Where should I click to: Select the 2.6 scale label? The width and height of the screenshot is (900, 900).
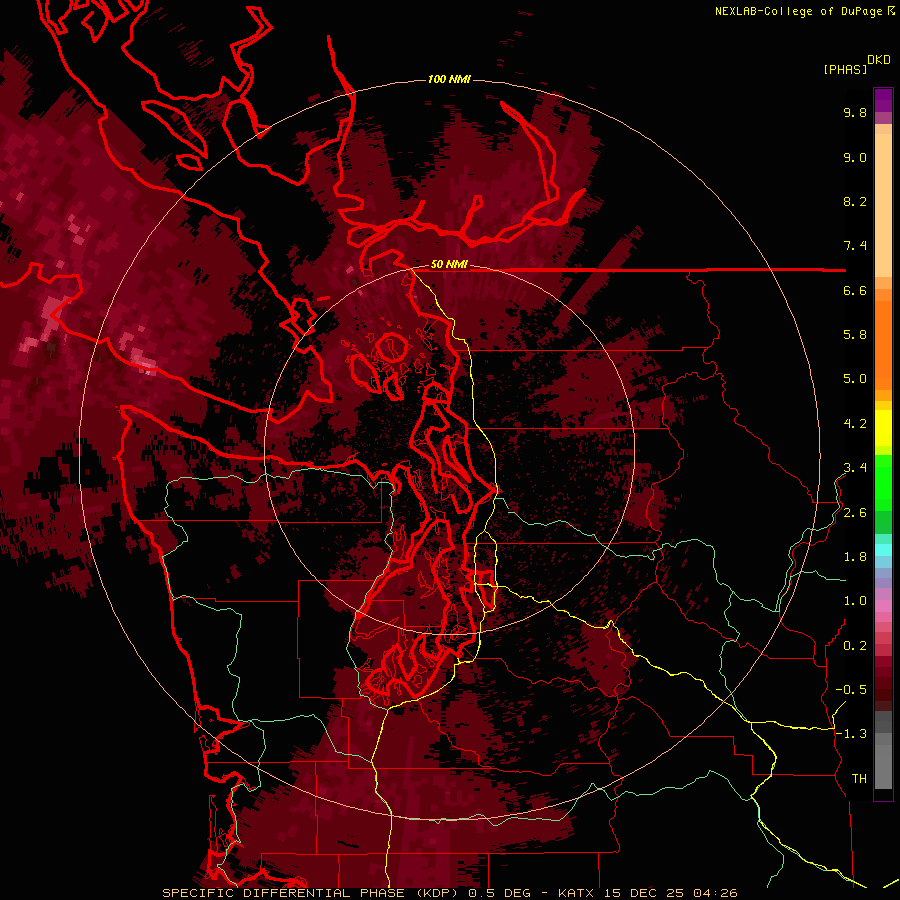[x=855, y=513]
